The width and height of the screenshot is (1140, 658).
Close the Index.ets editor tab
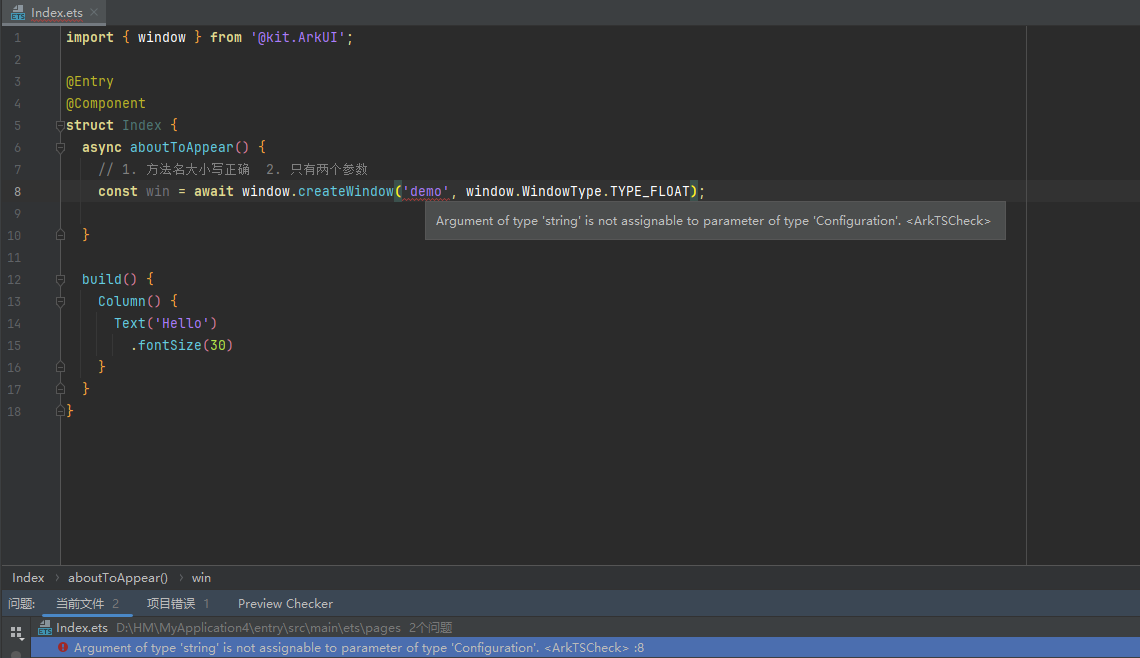[95, 12]
